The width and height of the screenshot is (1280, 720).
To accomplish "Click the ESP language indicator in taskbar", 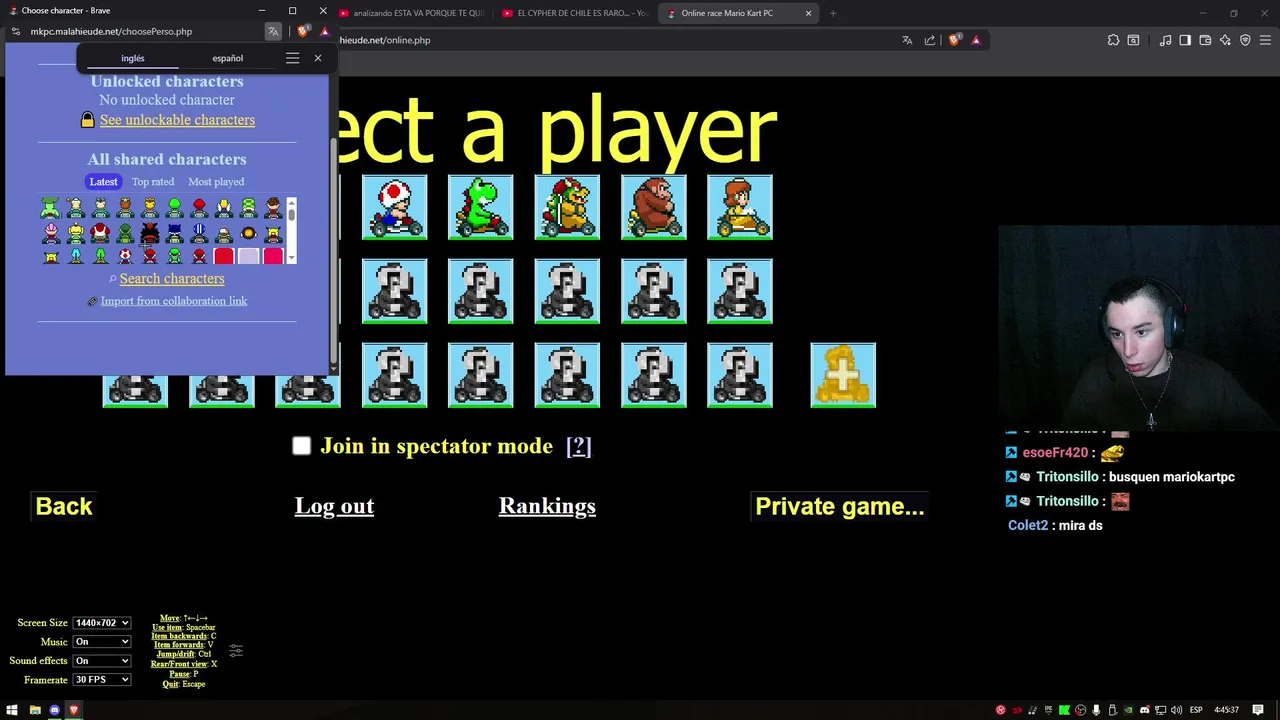I will 1196,710.
